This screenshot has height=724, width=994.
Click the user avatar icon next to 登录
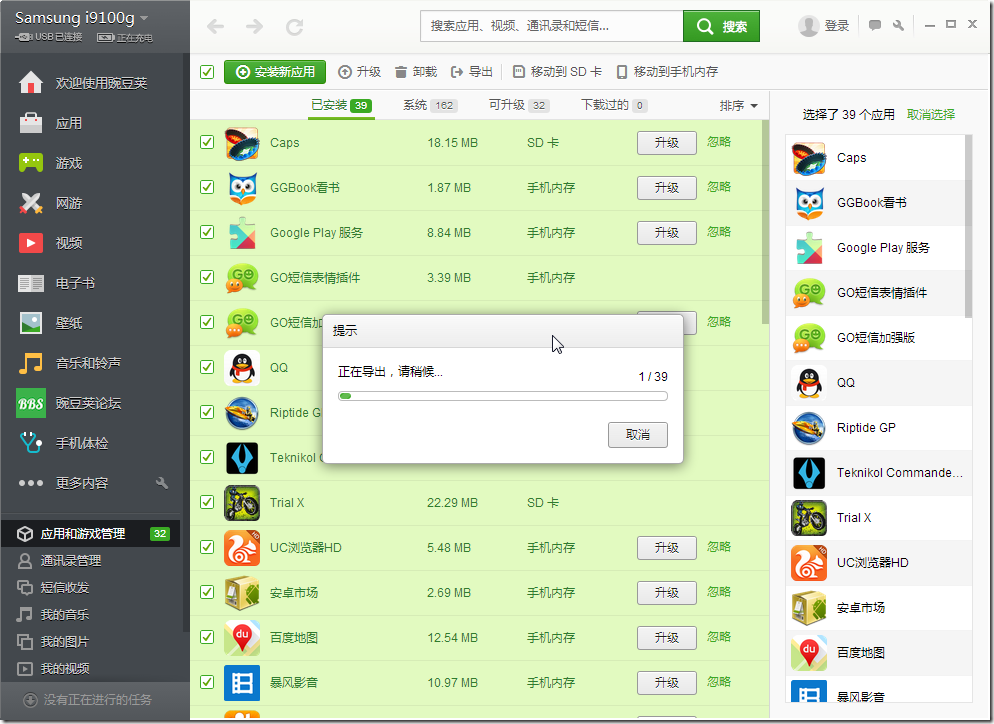[x=808, y=26]
